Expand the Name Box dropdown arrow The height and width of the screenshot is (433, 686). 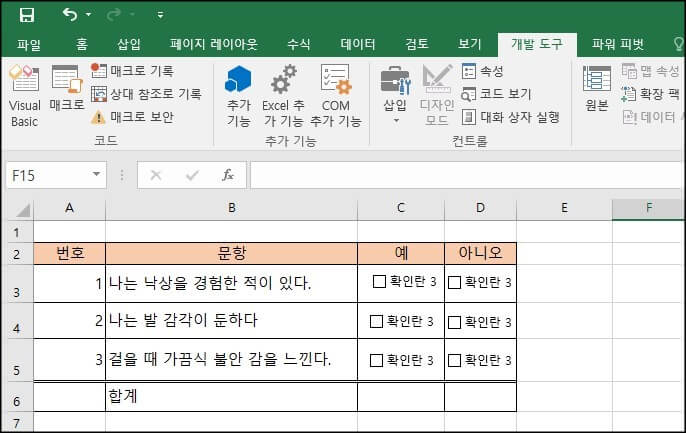pos(96,175)
